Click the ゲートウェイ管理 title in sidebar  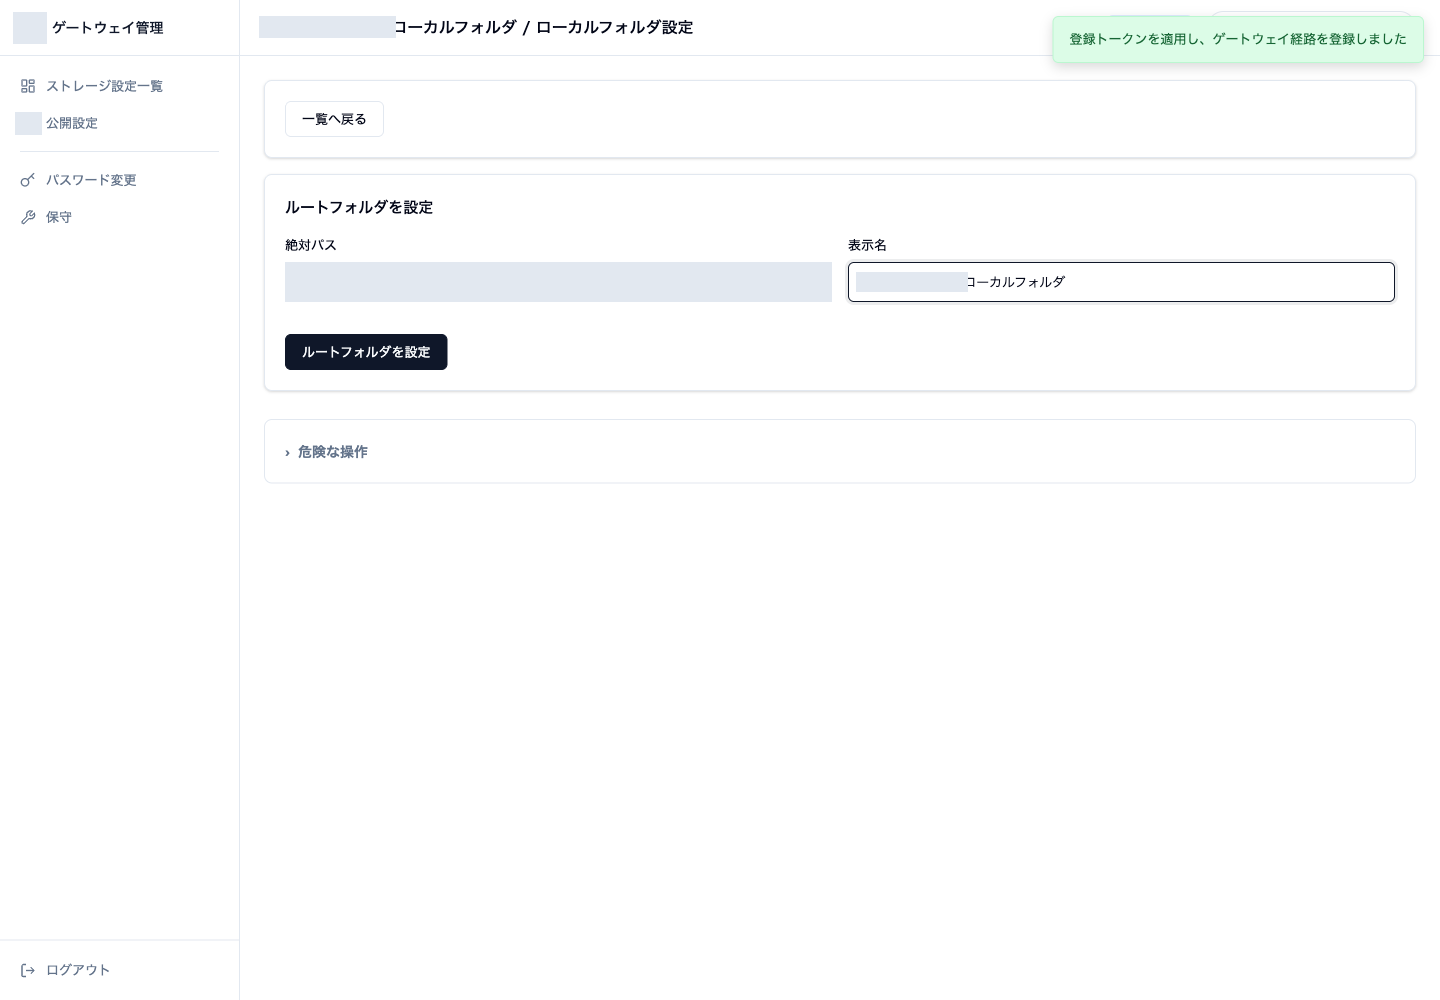(107, 28)
